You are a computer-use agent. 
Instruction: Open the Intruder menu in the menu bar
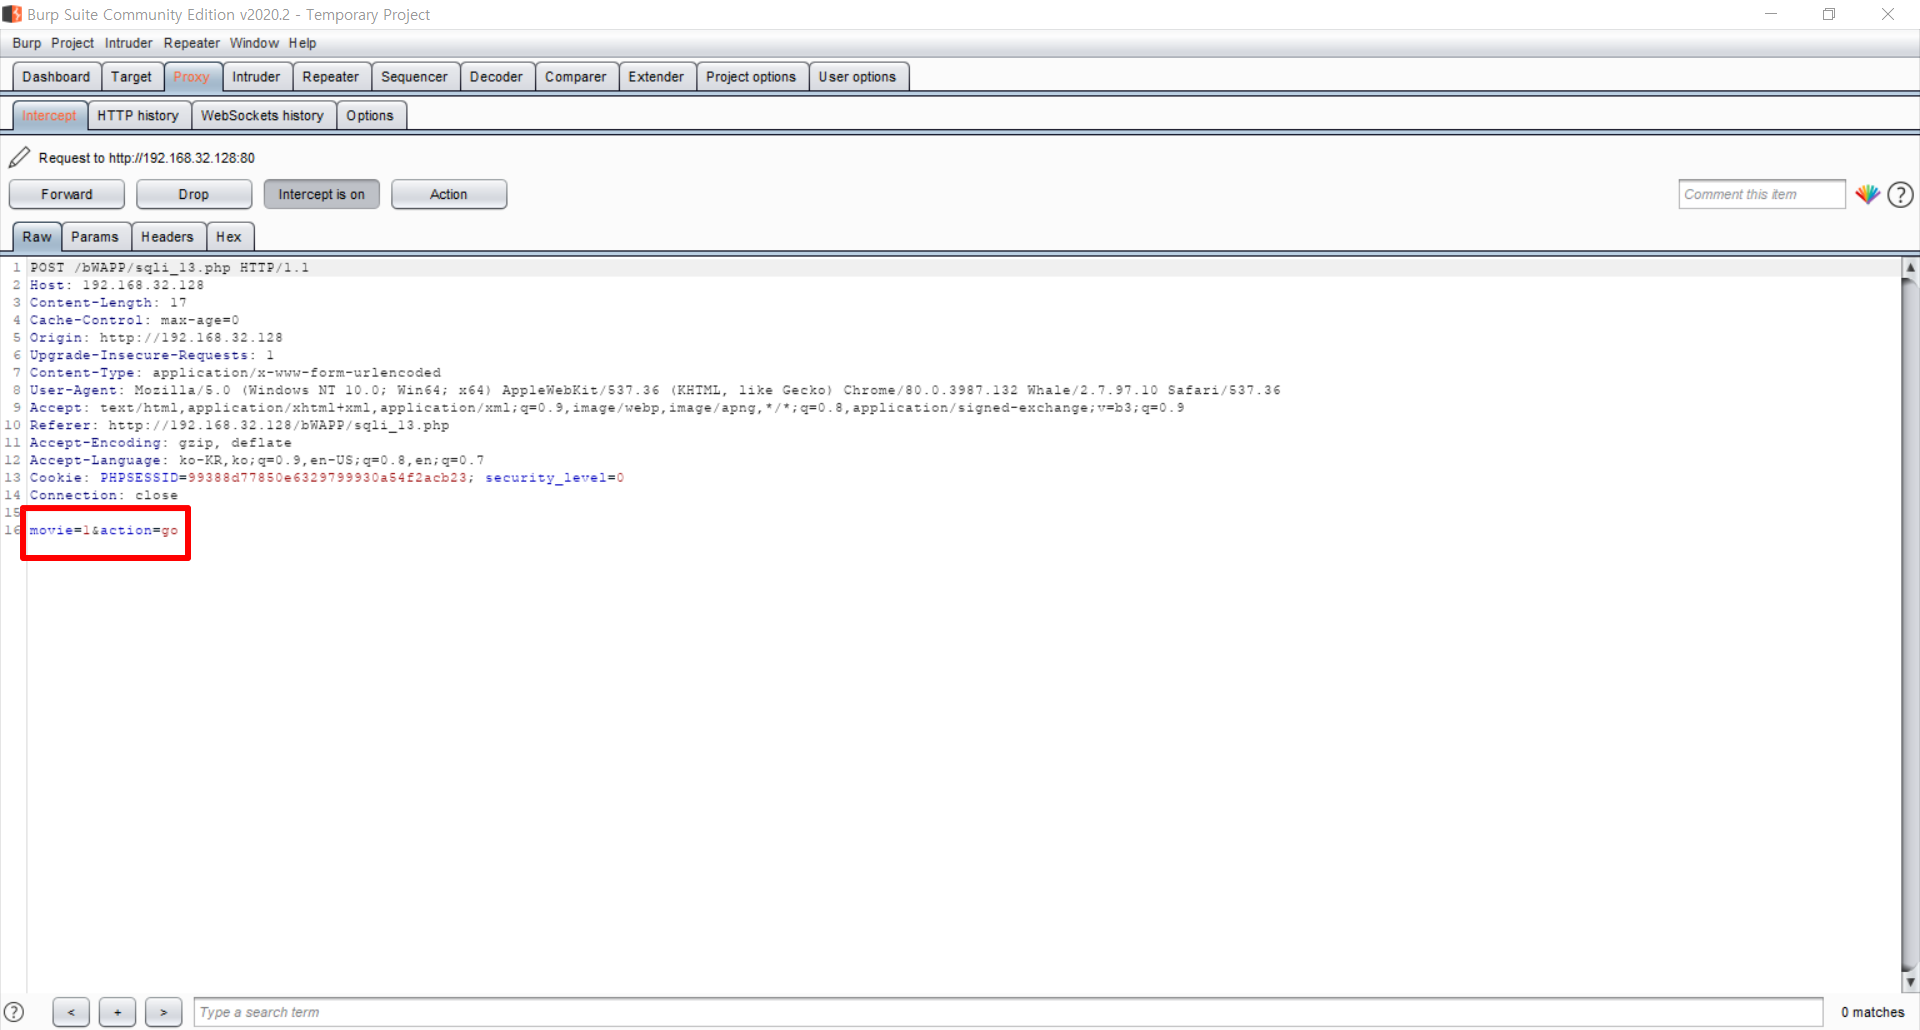(x=129, y=43)
